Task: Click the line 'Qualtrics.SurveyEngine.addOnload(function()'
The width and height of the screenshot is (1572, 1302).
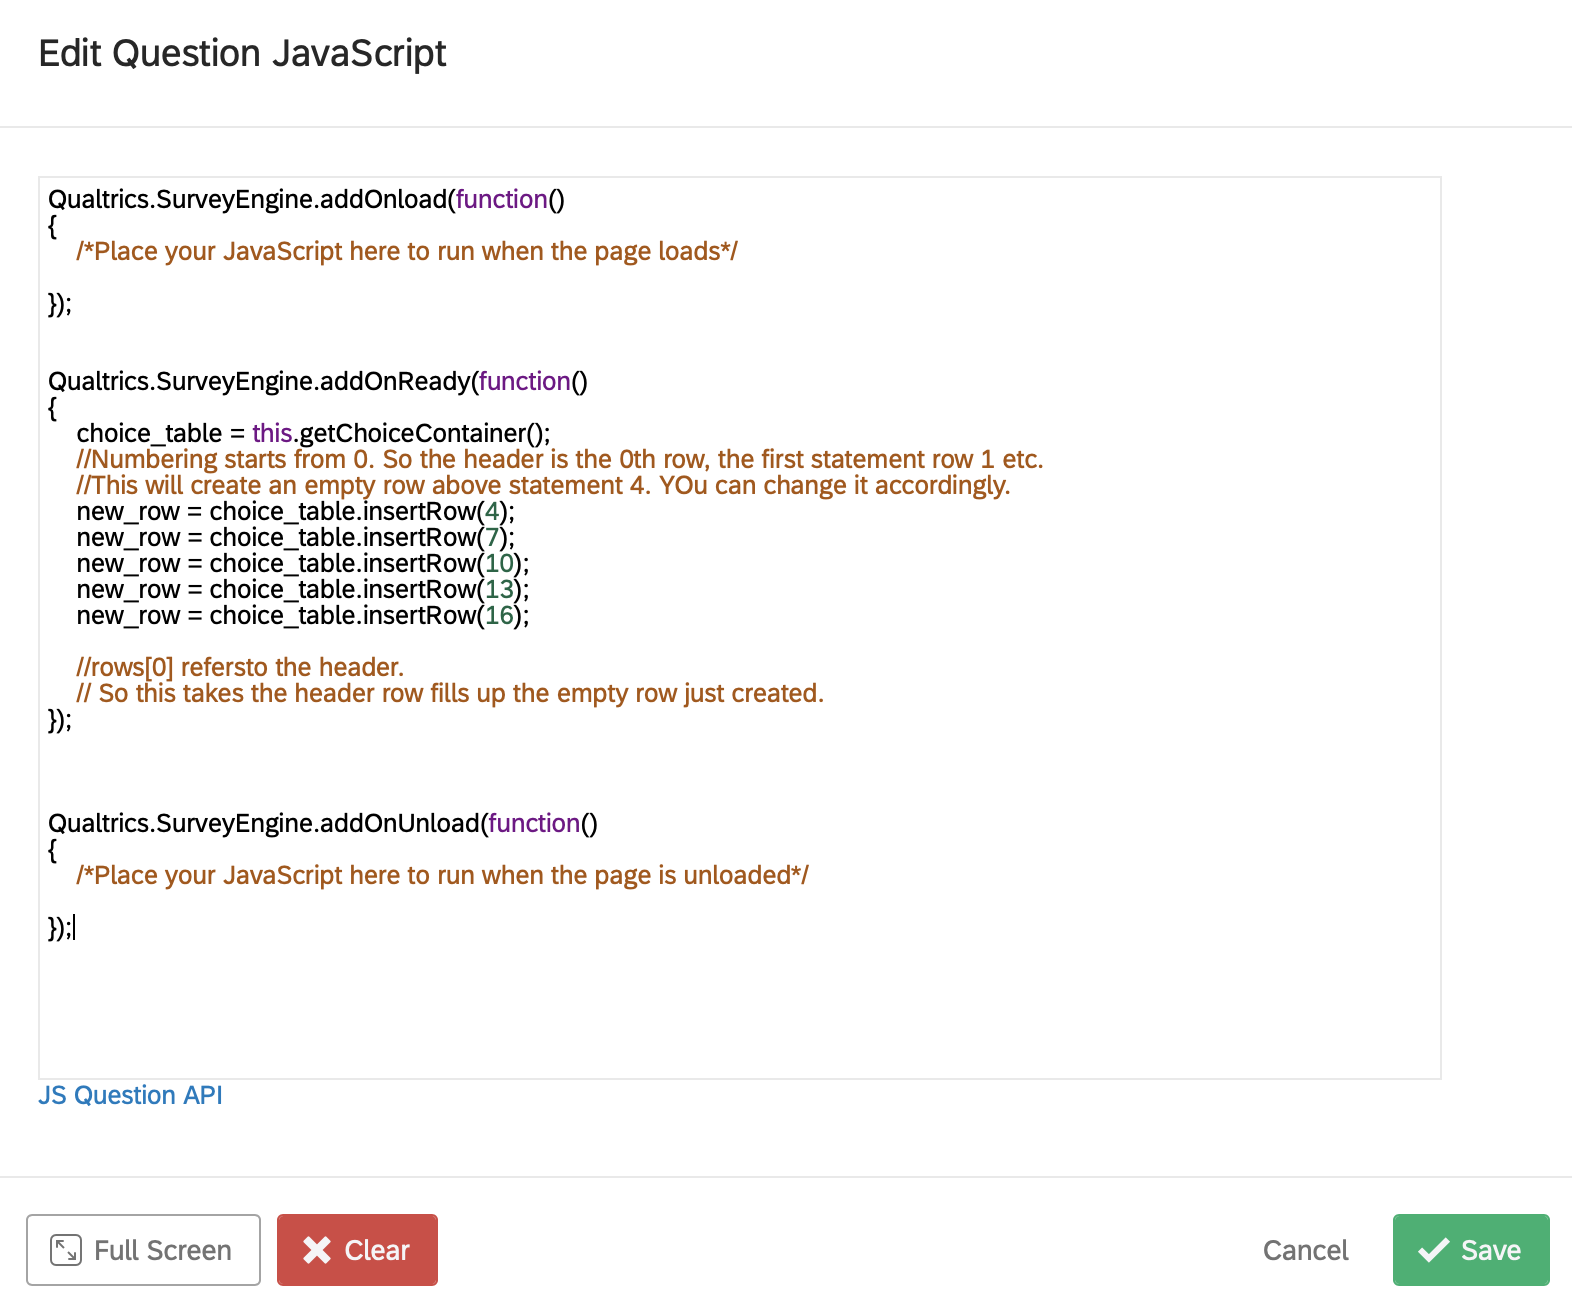Action: point(306,199)
